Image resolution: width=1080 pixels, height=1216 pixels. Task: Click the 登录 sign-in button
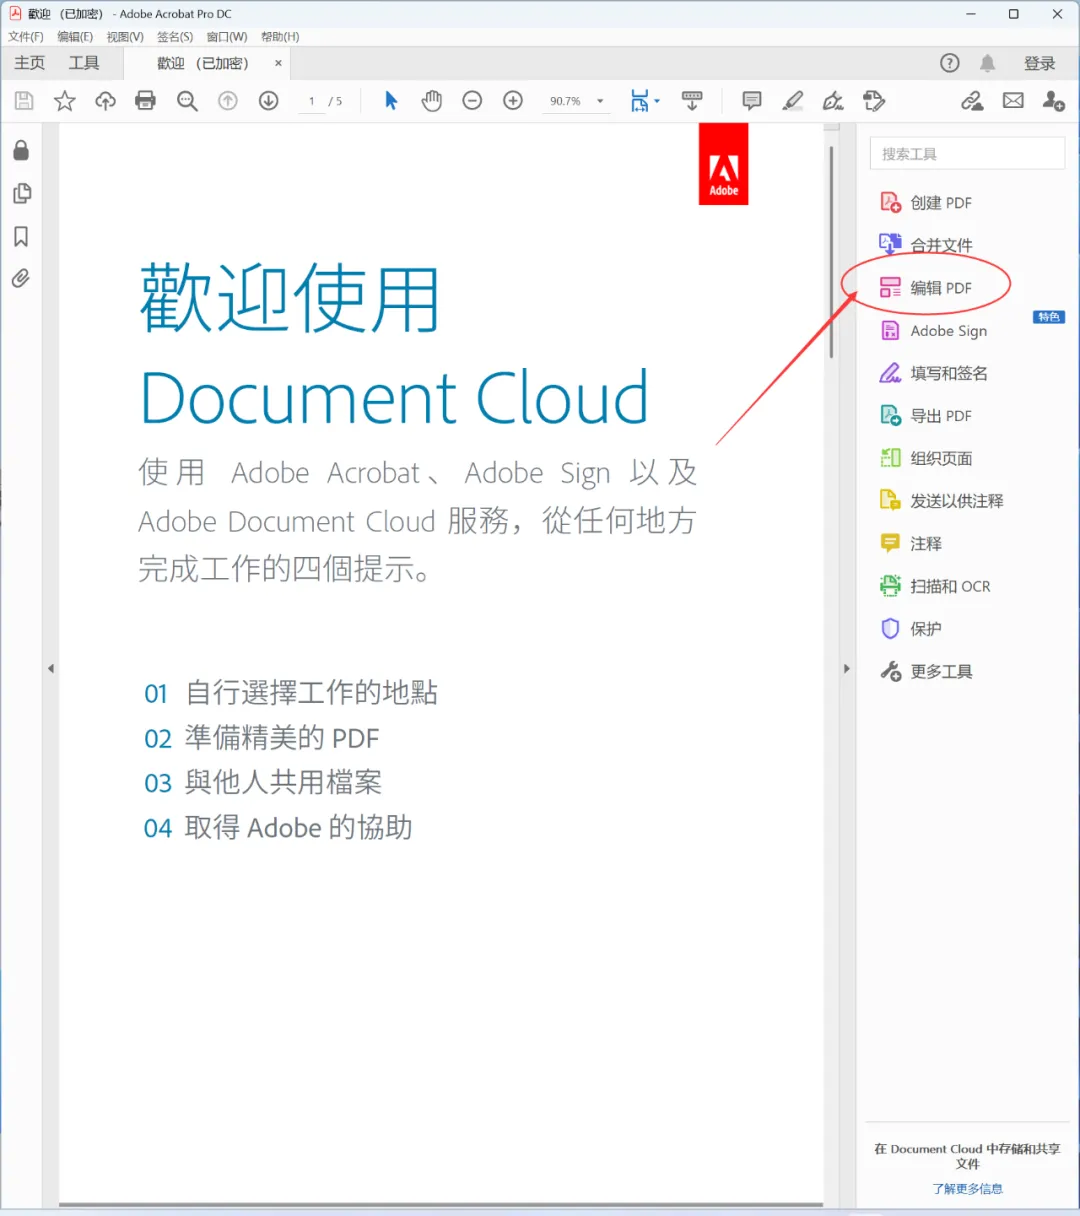pyautogui.click(x=1040, y=63)
